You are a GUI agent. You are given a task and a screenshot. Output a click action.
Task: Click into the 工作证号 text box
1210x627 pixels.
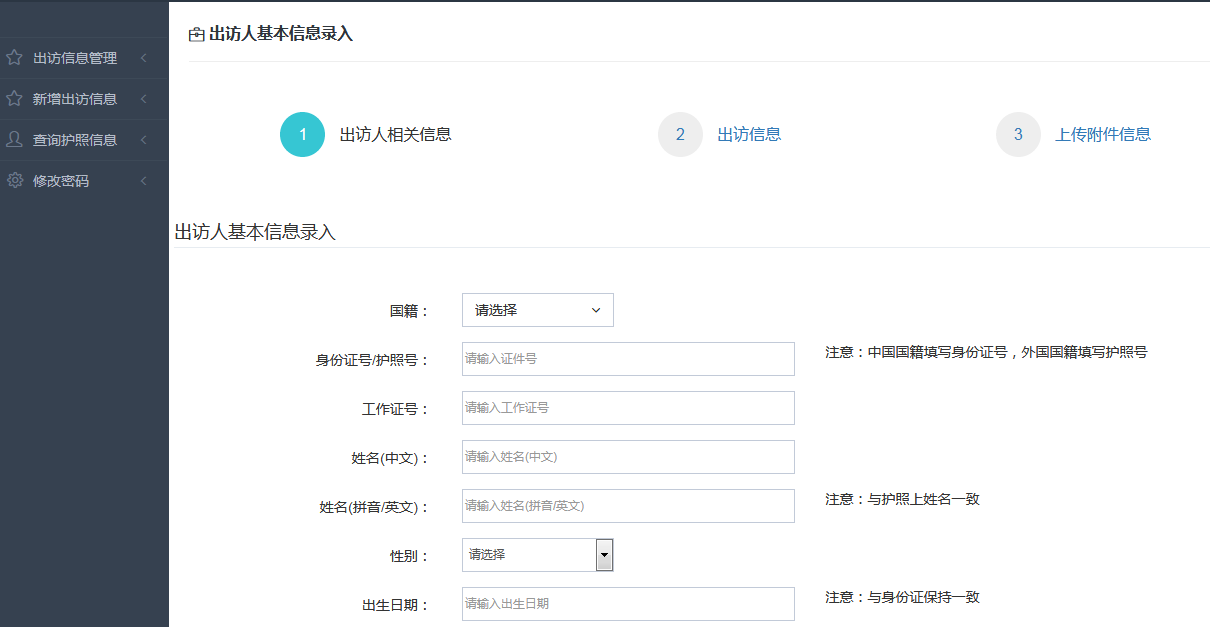point(628,408)
